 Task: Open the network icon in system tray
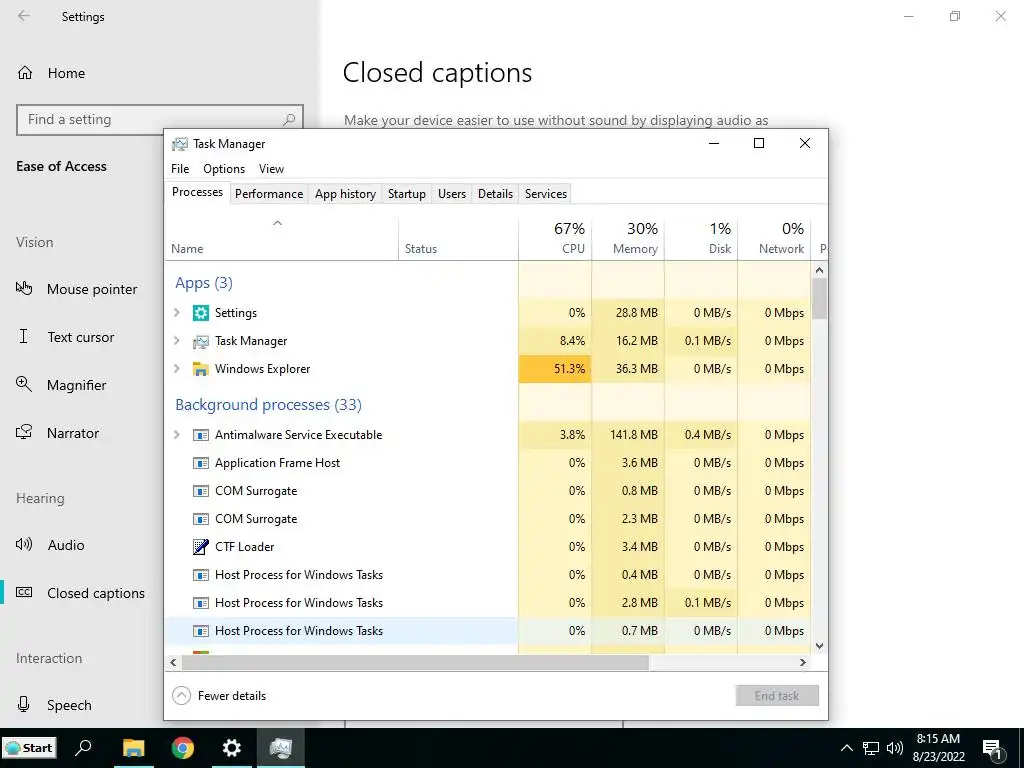871,748
